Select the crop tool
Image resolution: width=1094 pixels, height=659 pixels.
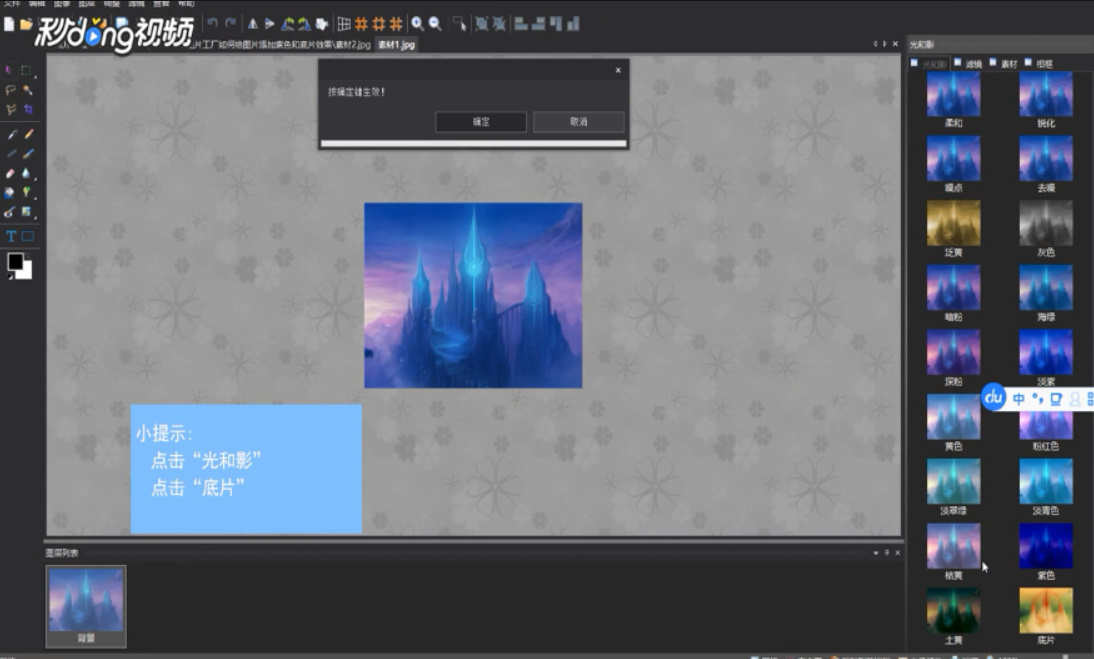28,109
